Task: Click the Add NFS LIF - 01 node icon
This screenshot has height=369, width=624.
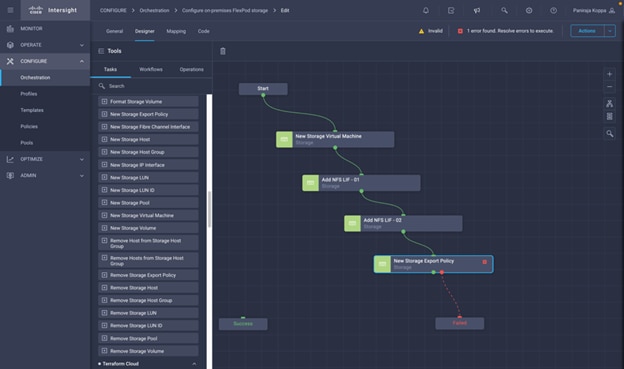Action: point(310,183)
